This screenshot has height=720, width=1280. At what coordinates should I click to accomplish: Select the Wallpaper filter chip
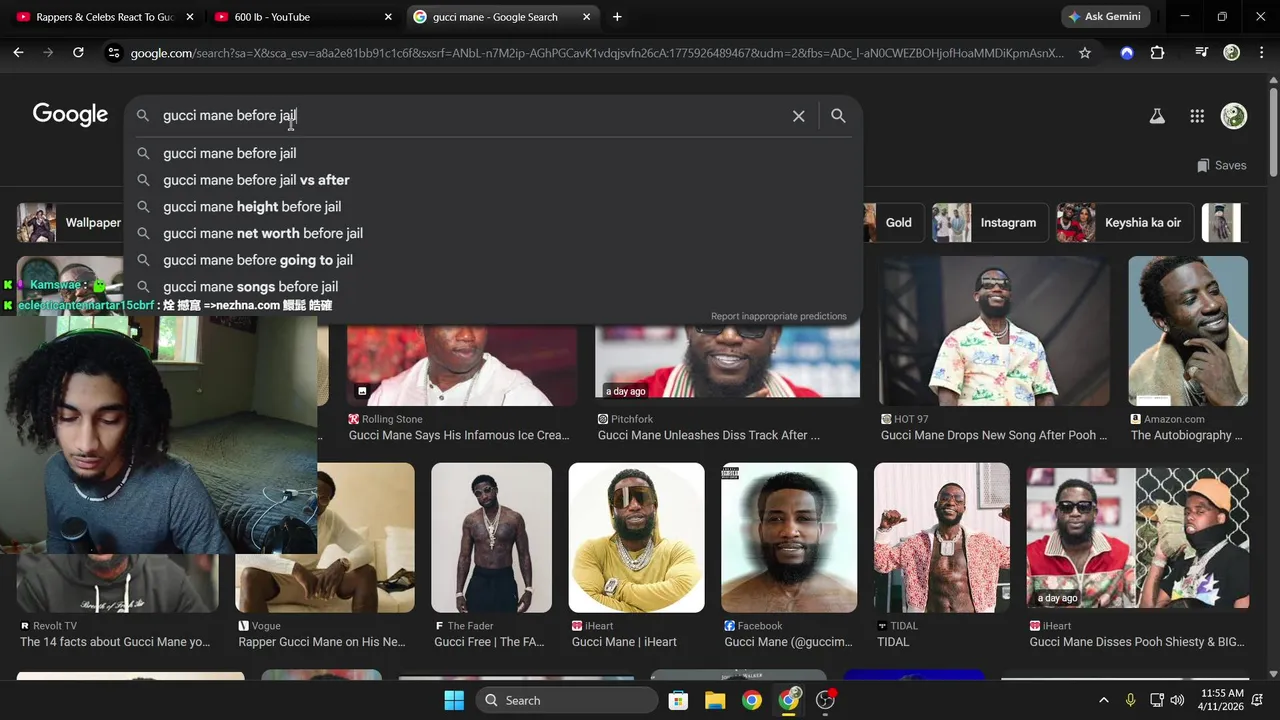pyautogui.click(x=70, y=223)
